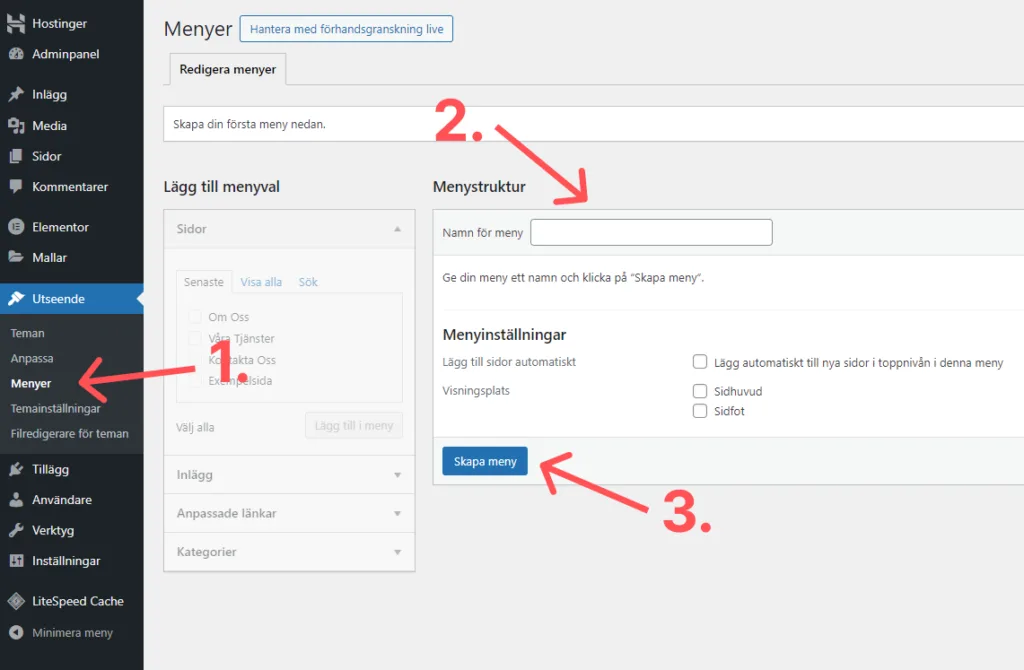Click the Elementor icon

tap(16, 227)
